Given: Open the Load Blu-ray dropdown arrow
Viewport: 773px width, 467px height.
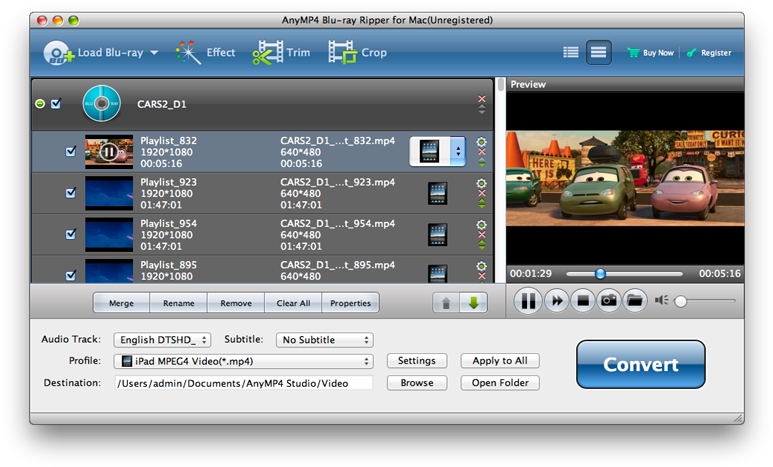Looking at the screenshot, I should [154, 53].
